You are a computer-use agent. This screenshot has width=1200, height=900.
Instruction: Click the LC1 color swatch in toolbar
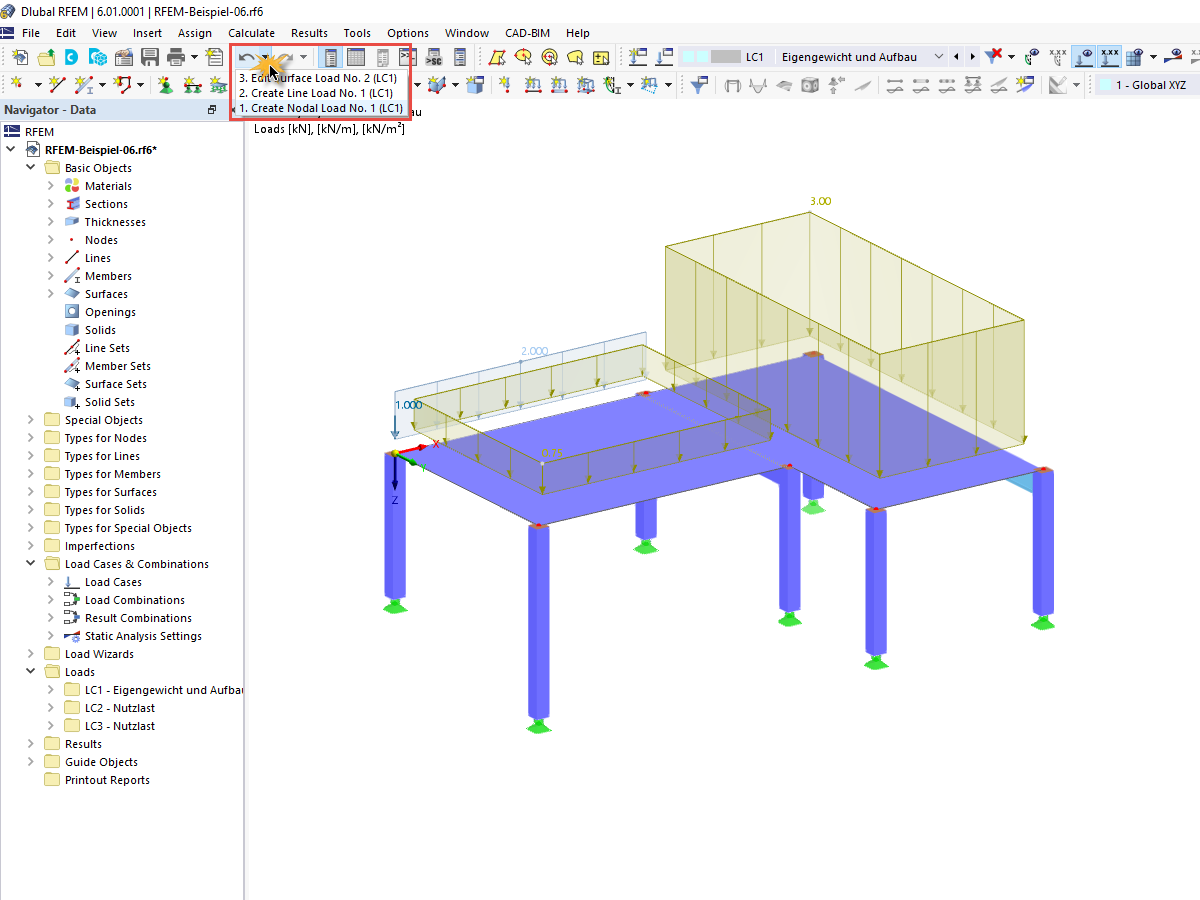click(726, 57)
